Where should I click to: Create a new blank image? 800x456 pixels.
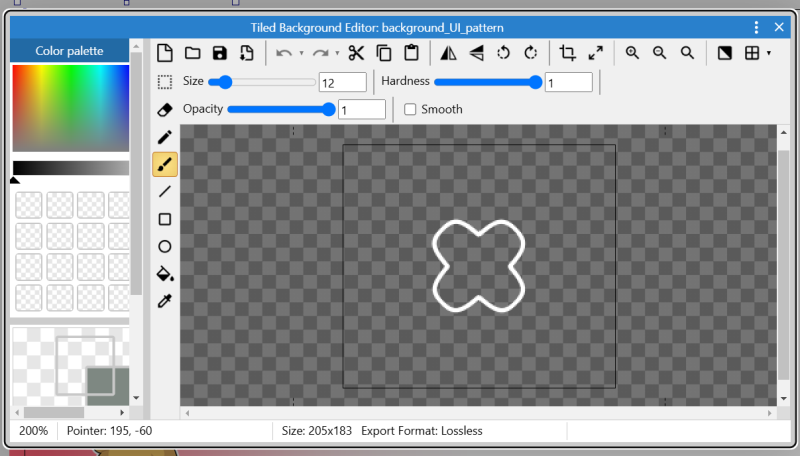(165, 53)
